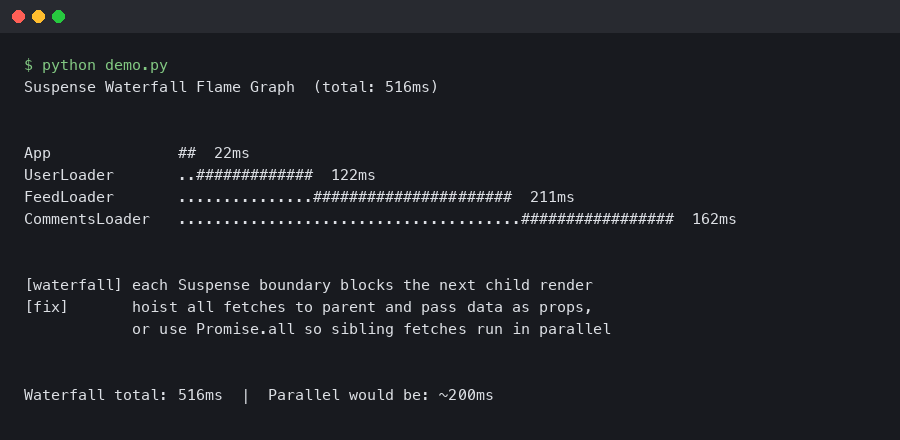This screenshot has width=900, height=440.
Task: Click the [waterfall] tag text
Action: click(73, 285)
